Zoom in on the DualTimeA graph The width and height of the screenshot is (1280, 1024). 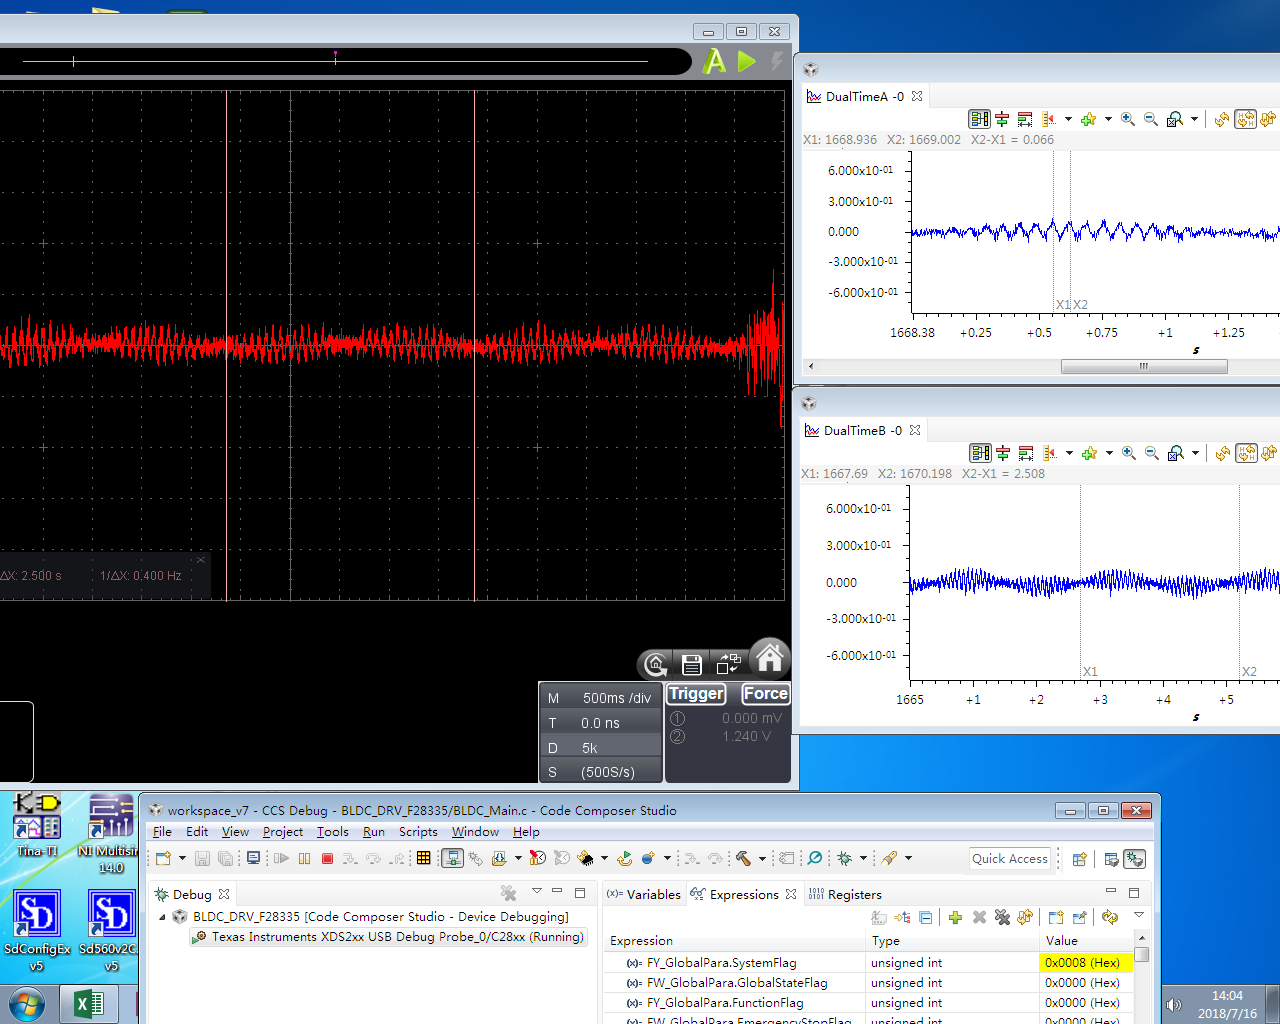(1128, 119)
